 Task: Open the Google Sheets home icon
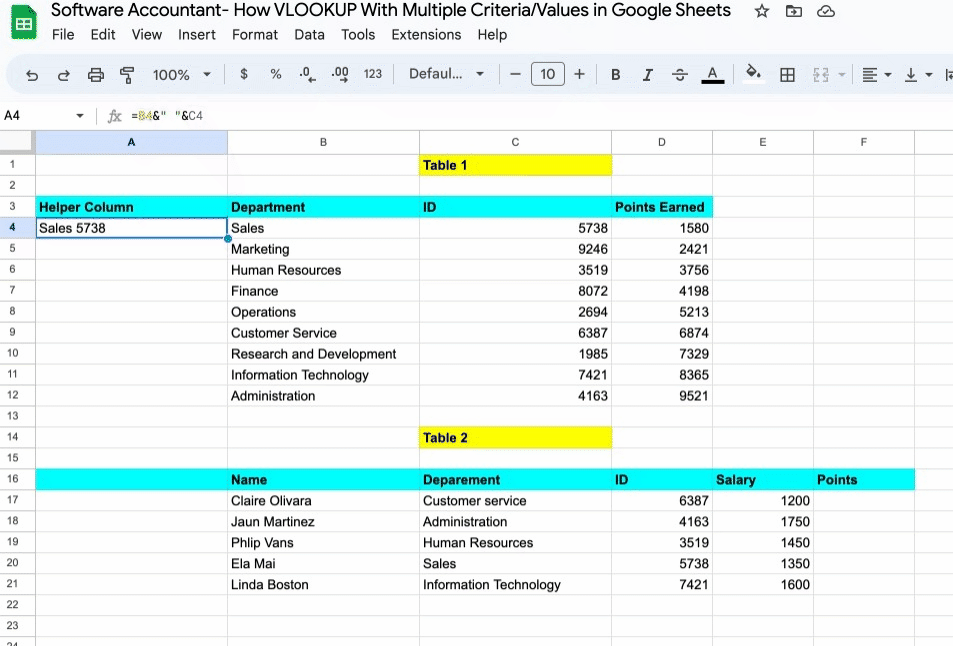point(24,22)
